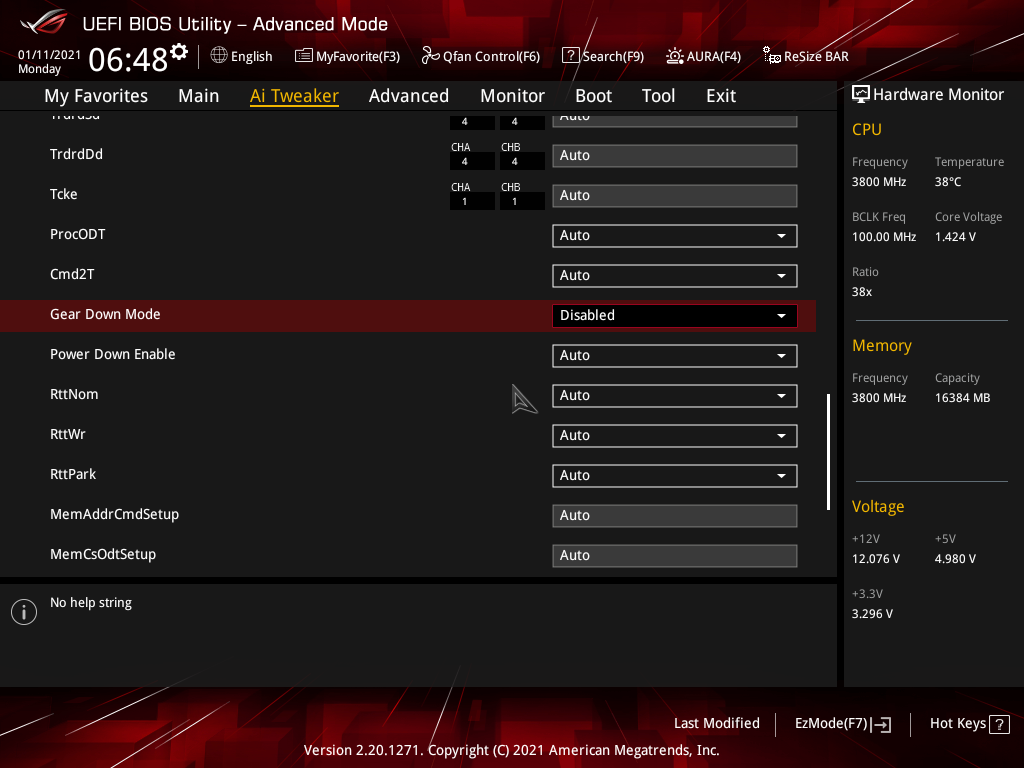Image resolution: width=1024 pixels, height=768 pixels.
Task: Open Hot Keys help
Action: (969, 724)
